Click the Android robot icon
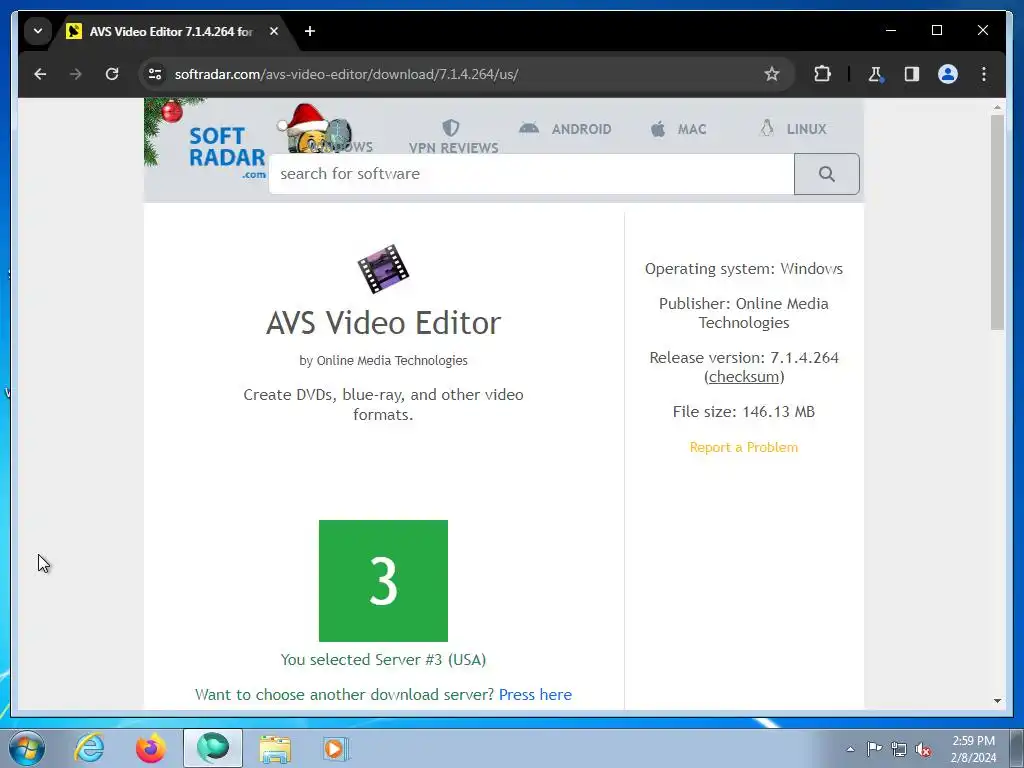This screenshot has width=1024, height=768. tap(529, 127)
